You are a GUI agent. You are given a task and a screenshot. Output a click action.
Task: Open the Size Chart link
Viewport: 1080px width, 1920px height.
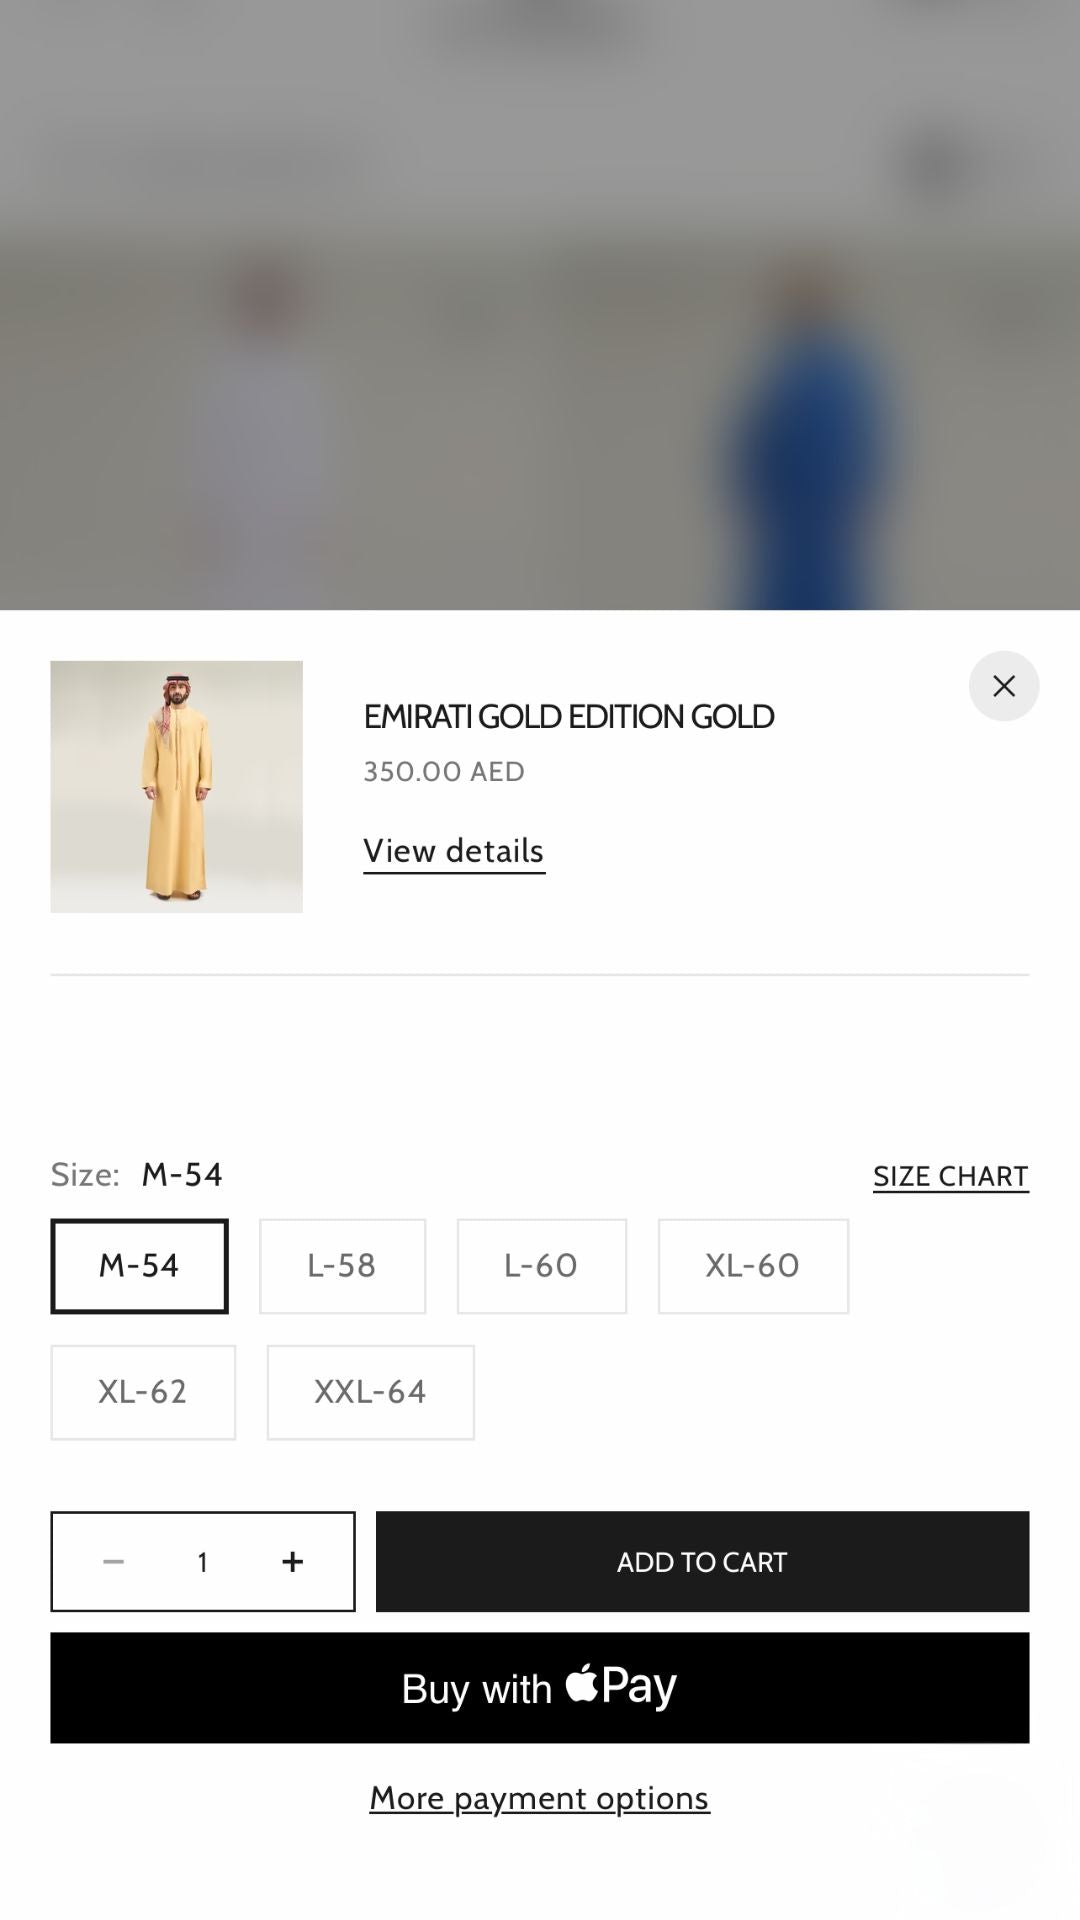pos(950,1176)
